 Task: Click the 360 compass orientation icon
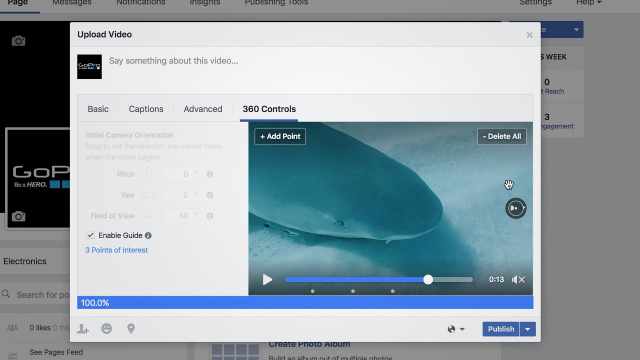pyautogui.click(x=516, y=208)
